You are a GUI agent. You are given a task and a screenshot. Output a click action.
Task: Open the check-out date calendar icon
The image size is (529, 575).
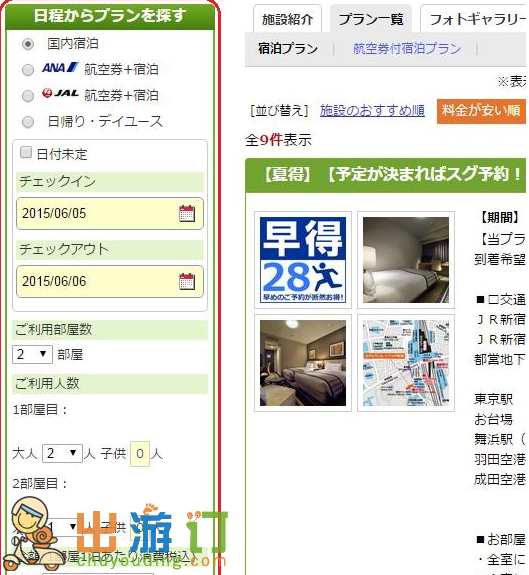point(187,281)
